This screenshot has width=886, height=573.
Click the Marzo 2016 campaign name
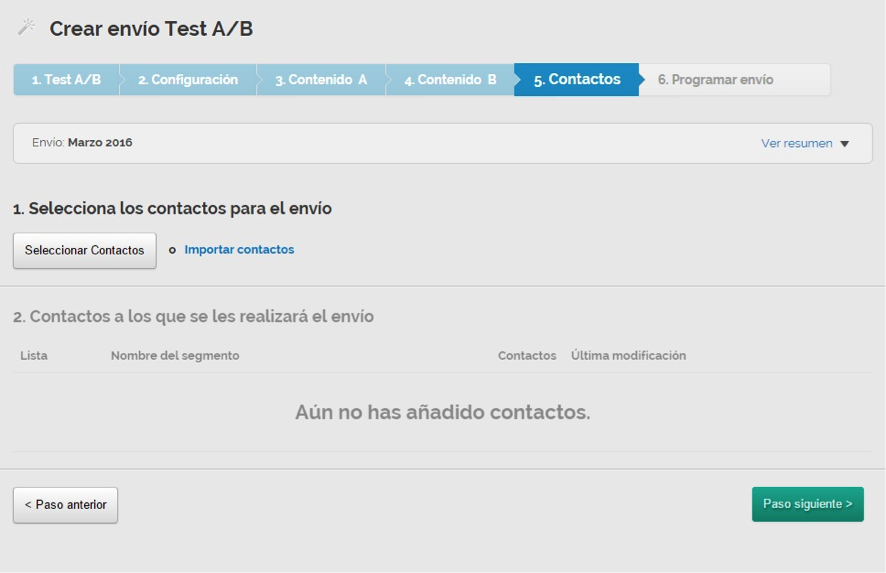pyautogui.click(x=100, y=143)
